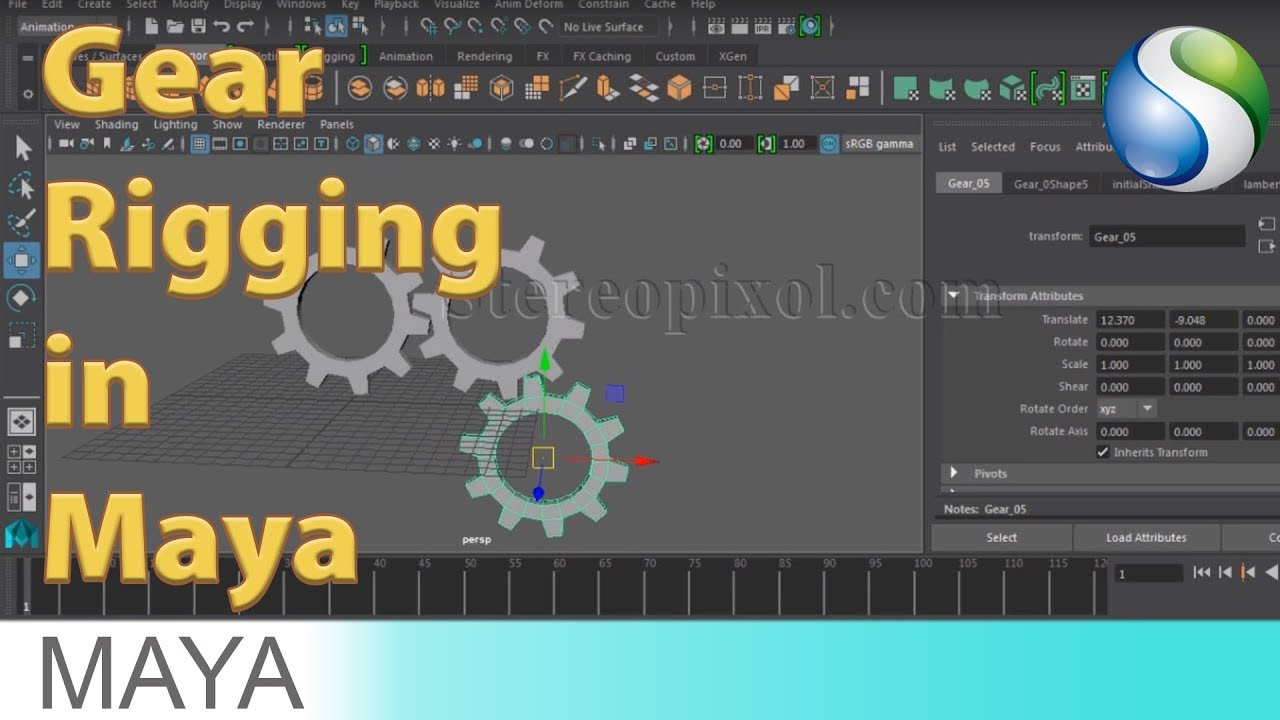Select the Select tool arrow
The width and height of the screenshot is (1280, 720).
coord(22,149)
